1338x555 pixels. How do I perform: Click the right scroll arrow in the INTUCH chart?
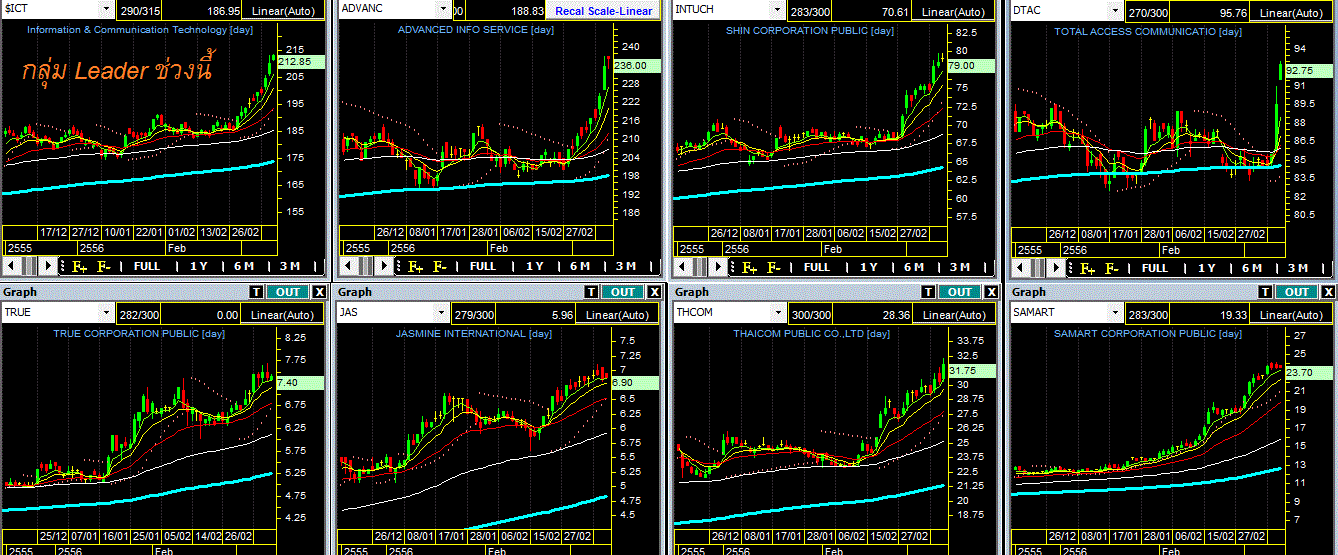(718, 267)
